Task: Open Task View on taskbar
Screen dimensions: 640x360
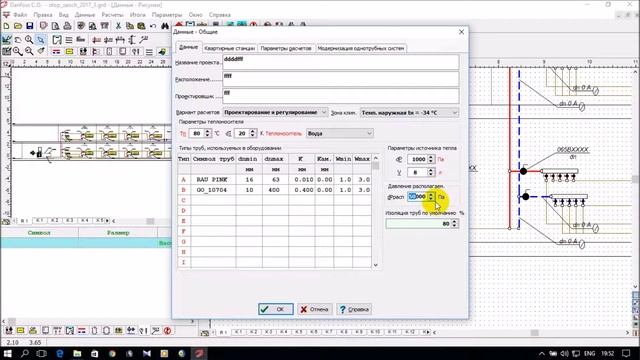Action: (41, 353)
